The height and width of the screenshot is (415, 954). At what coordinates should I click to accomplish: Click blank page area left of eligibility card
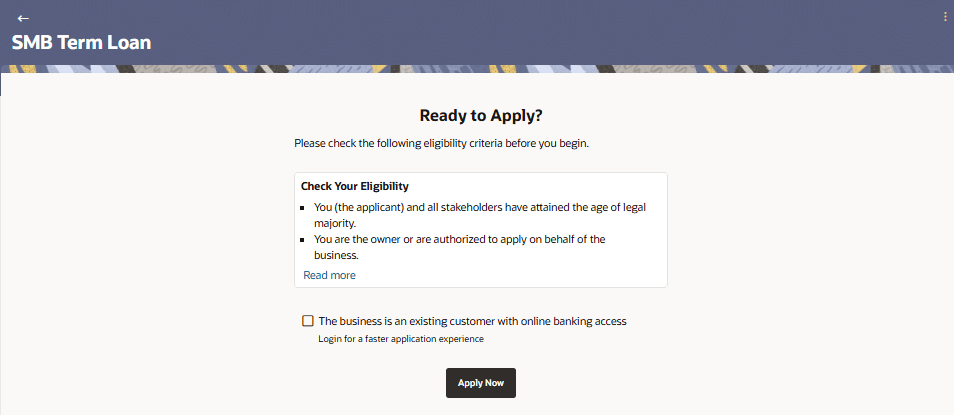[140, 230]
